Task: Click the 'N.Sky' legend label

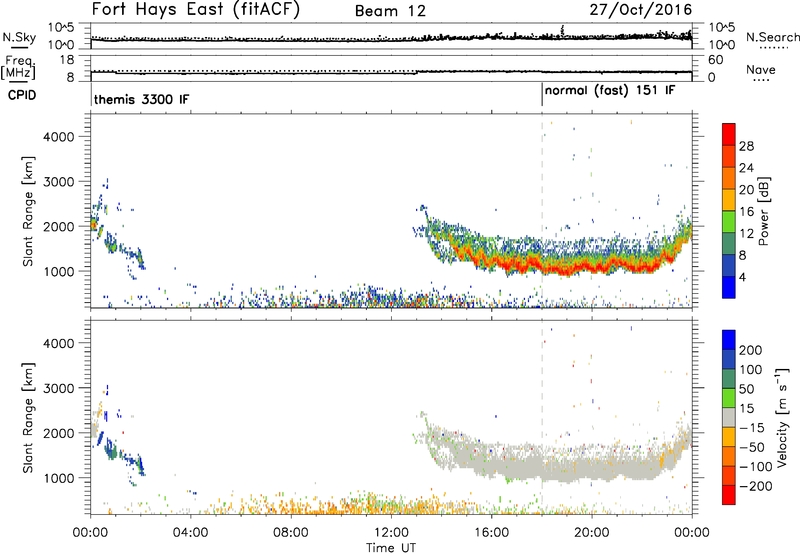Action: point(19,37)
